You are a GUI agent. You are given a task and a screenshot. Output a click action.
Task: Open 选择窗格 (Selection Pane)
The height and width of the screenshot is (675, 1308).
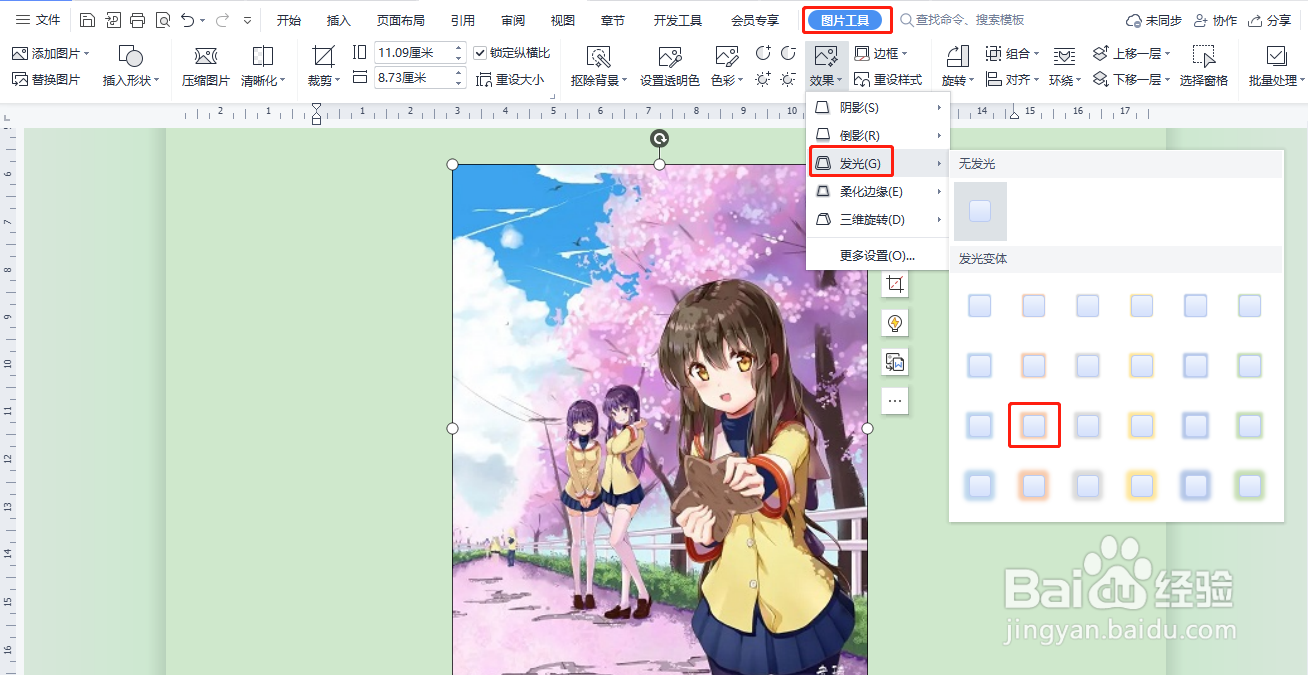pyautogui.click(x=1204, y=67)
